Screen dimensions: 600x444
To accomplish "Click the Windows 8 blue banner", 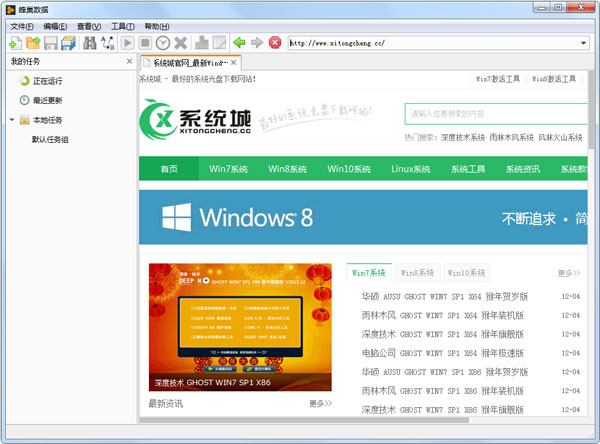I will [363, 217].
